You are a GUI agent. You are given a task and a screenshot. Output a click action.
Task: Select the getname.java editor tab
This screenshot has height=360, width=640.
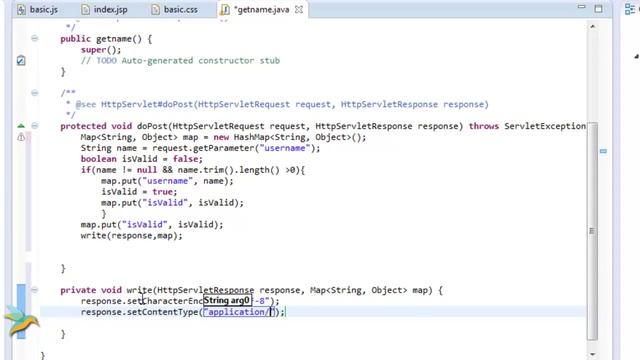(x=261, y=9)
